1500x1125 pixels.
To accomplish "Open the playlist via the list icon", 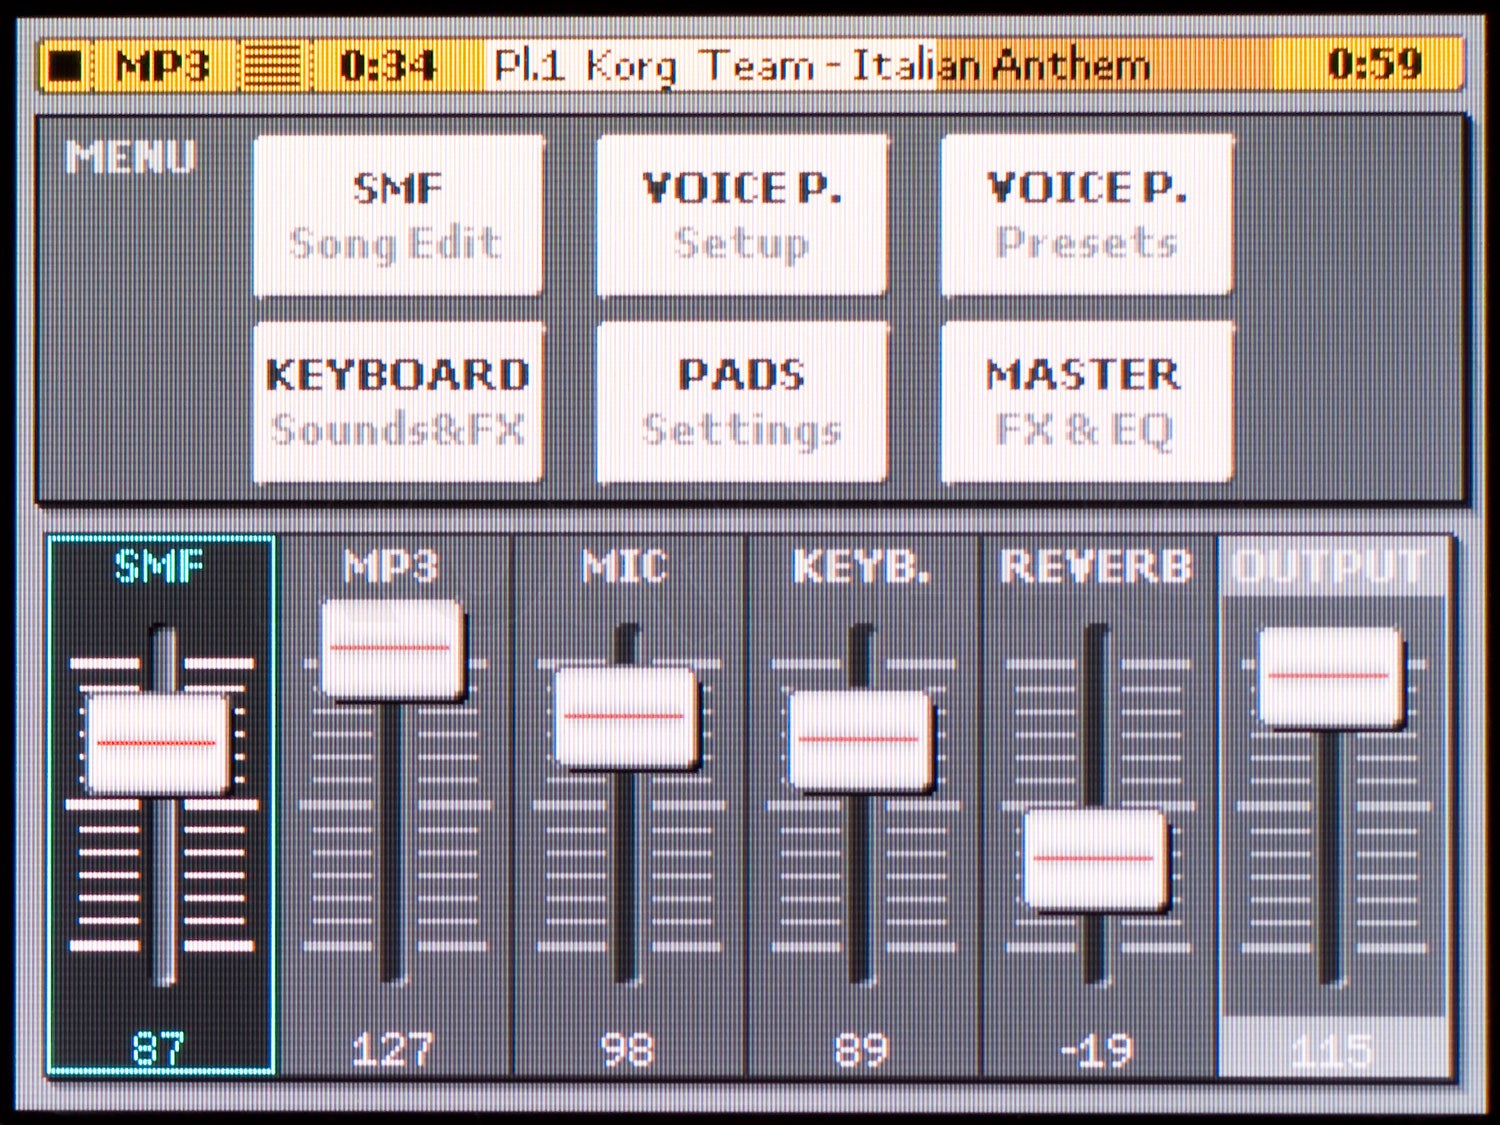I will 272,64.
